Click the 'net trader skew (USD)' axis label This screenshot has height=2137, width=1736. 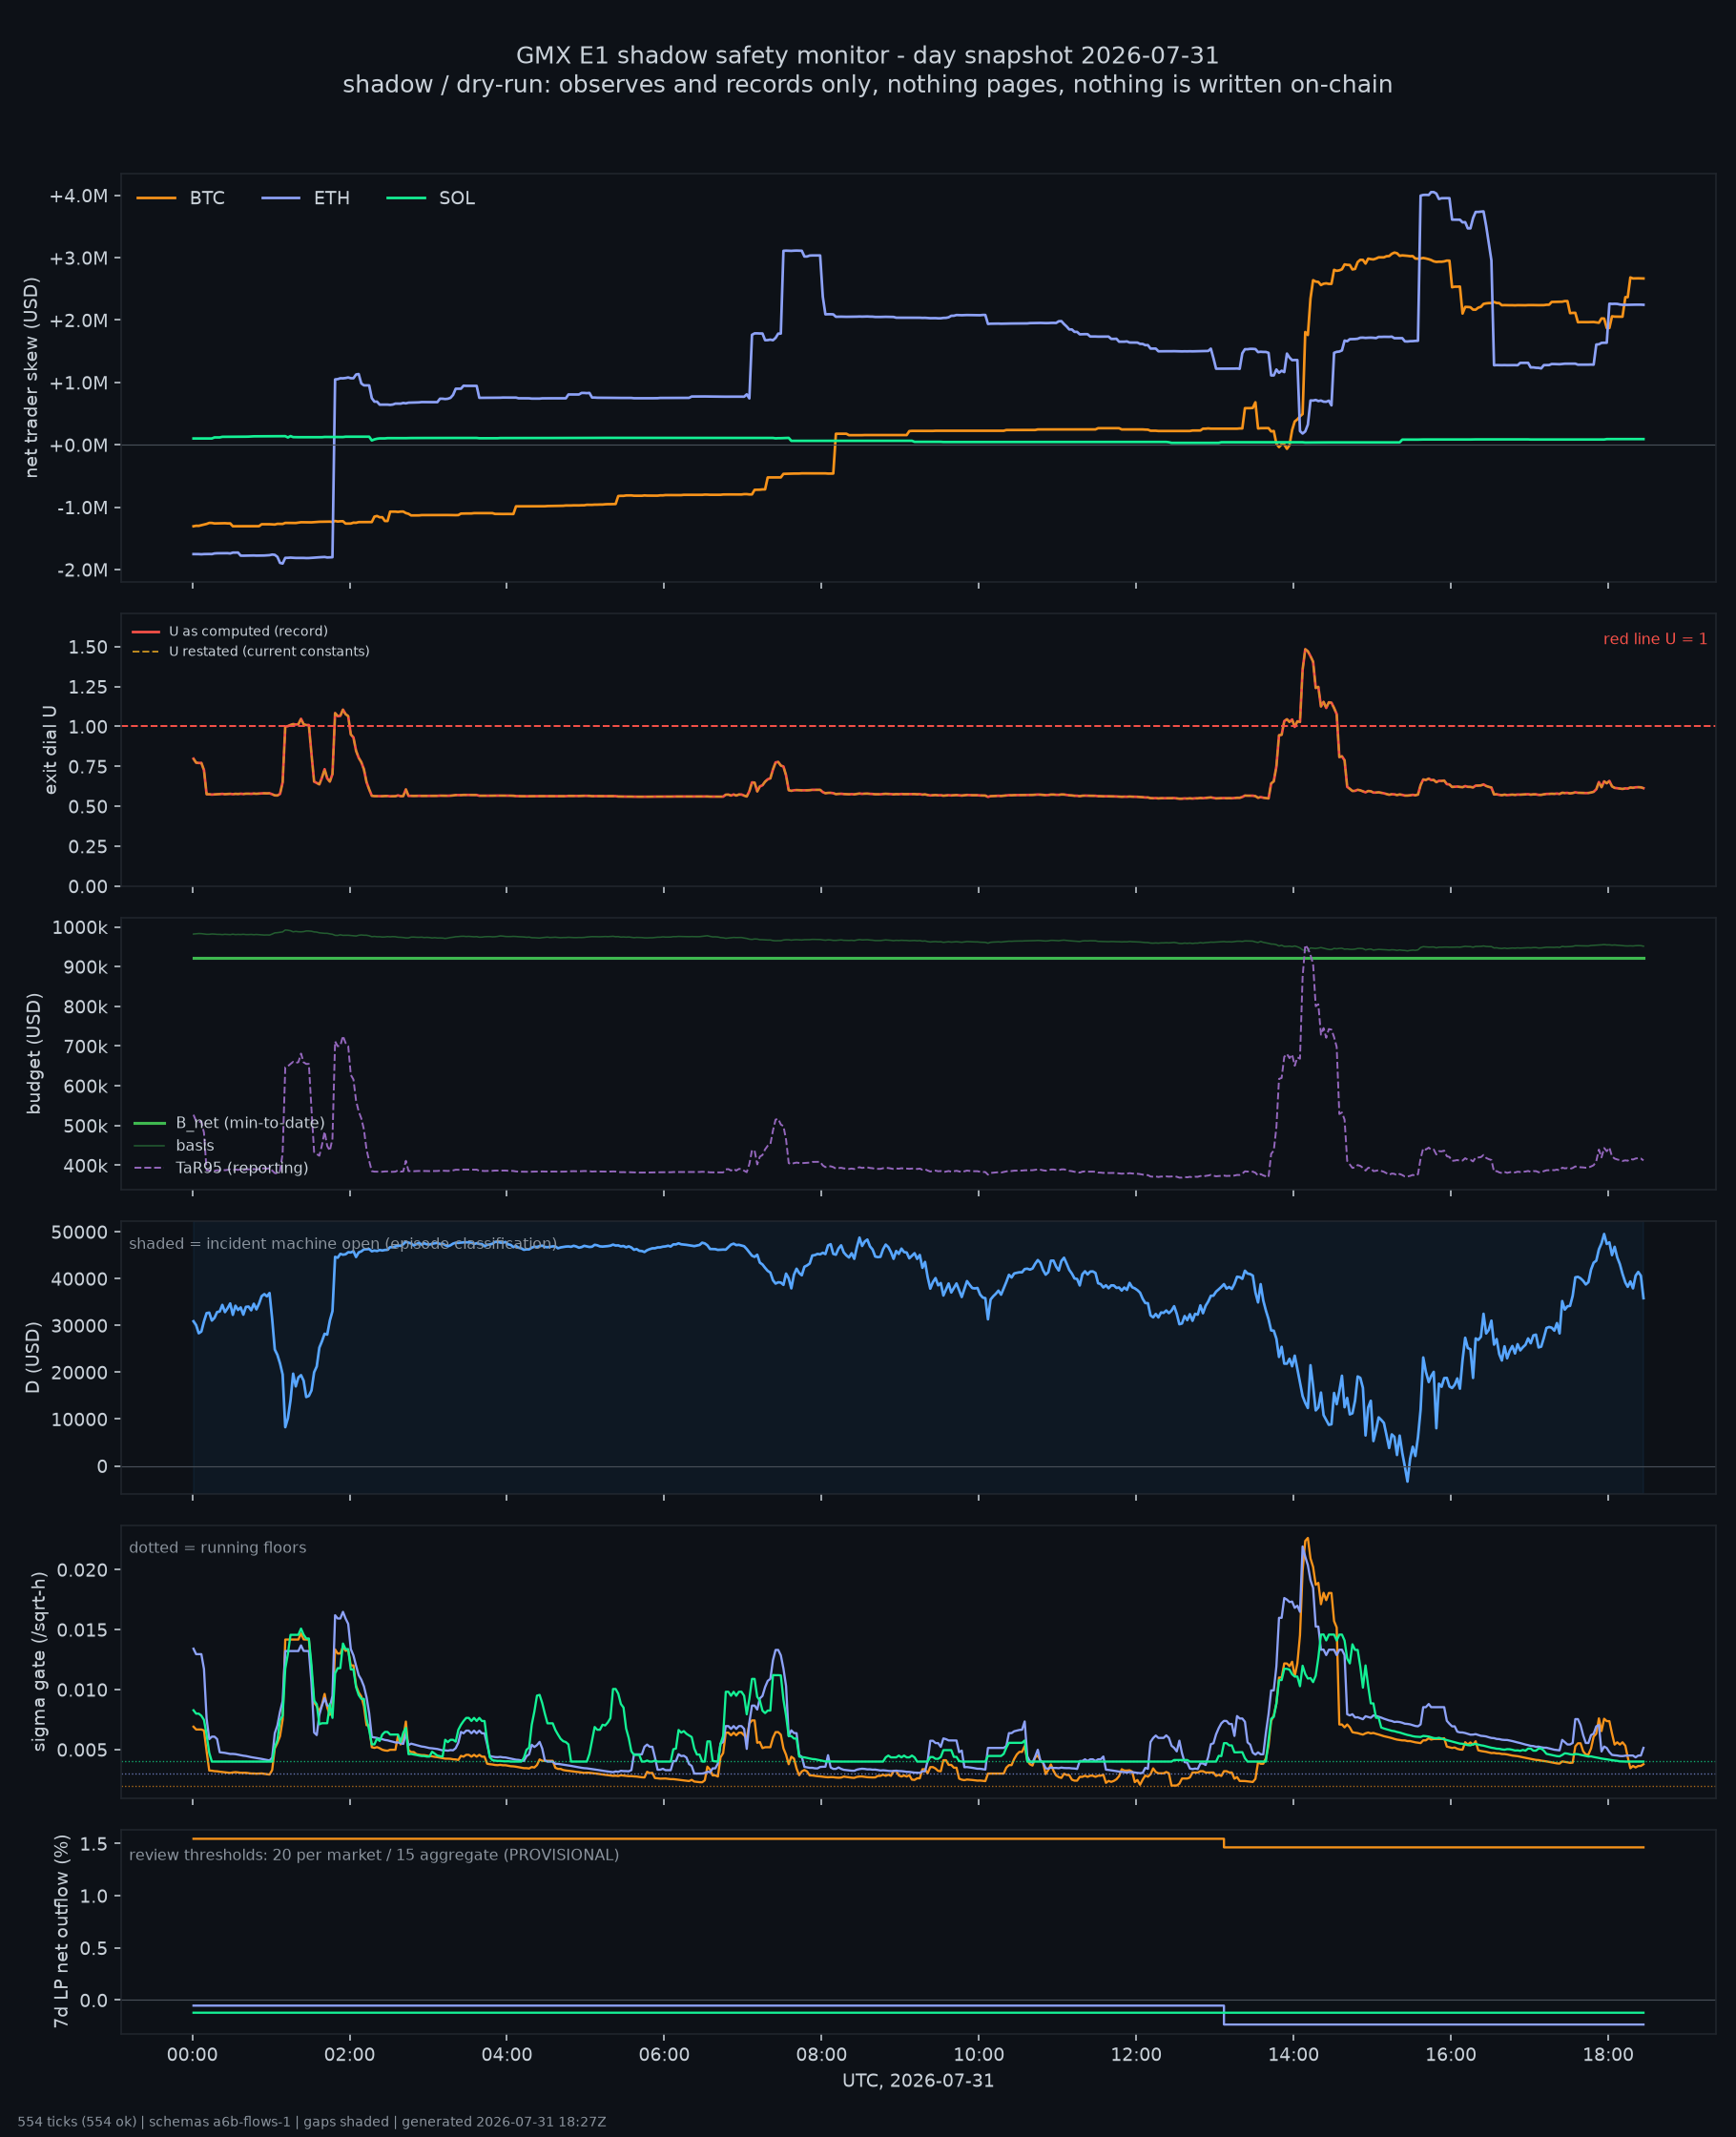pyautogui.click(x=31, y=378)
